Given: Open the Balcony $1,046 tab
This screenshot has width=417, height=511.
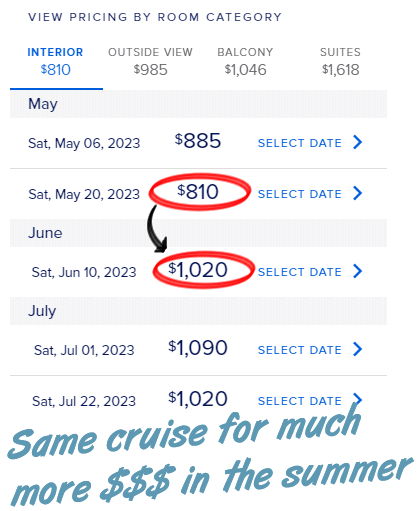Looking at the screenshot, I should coord(245,62).
